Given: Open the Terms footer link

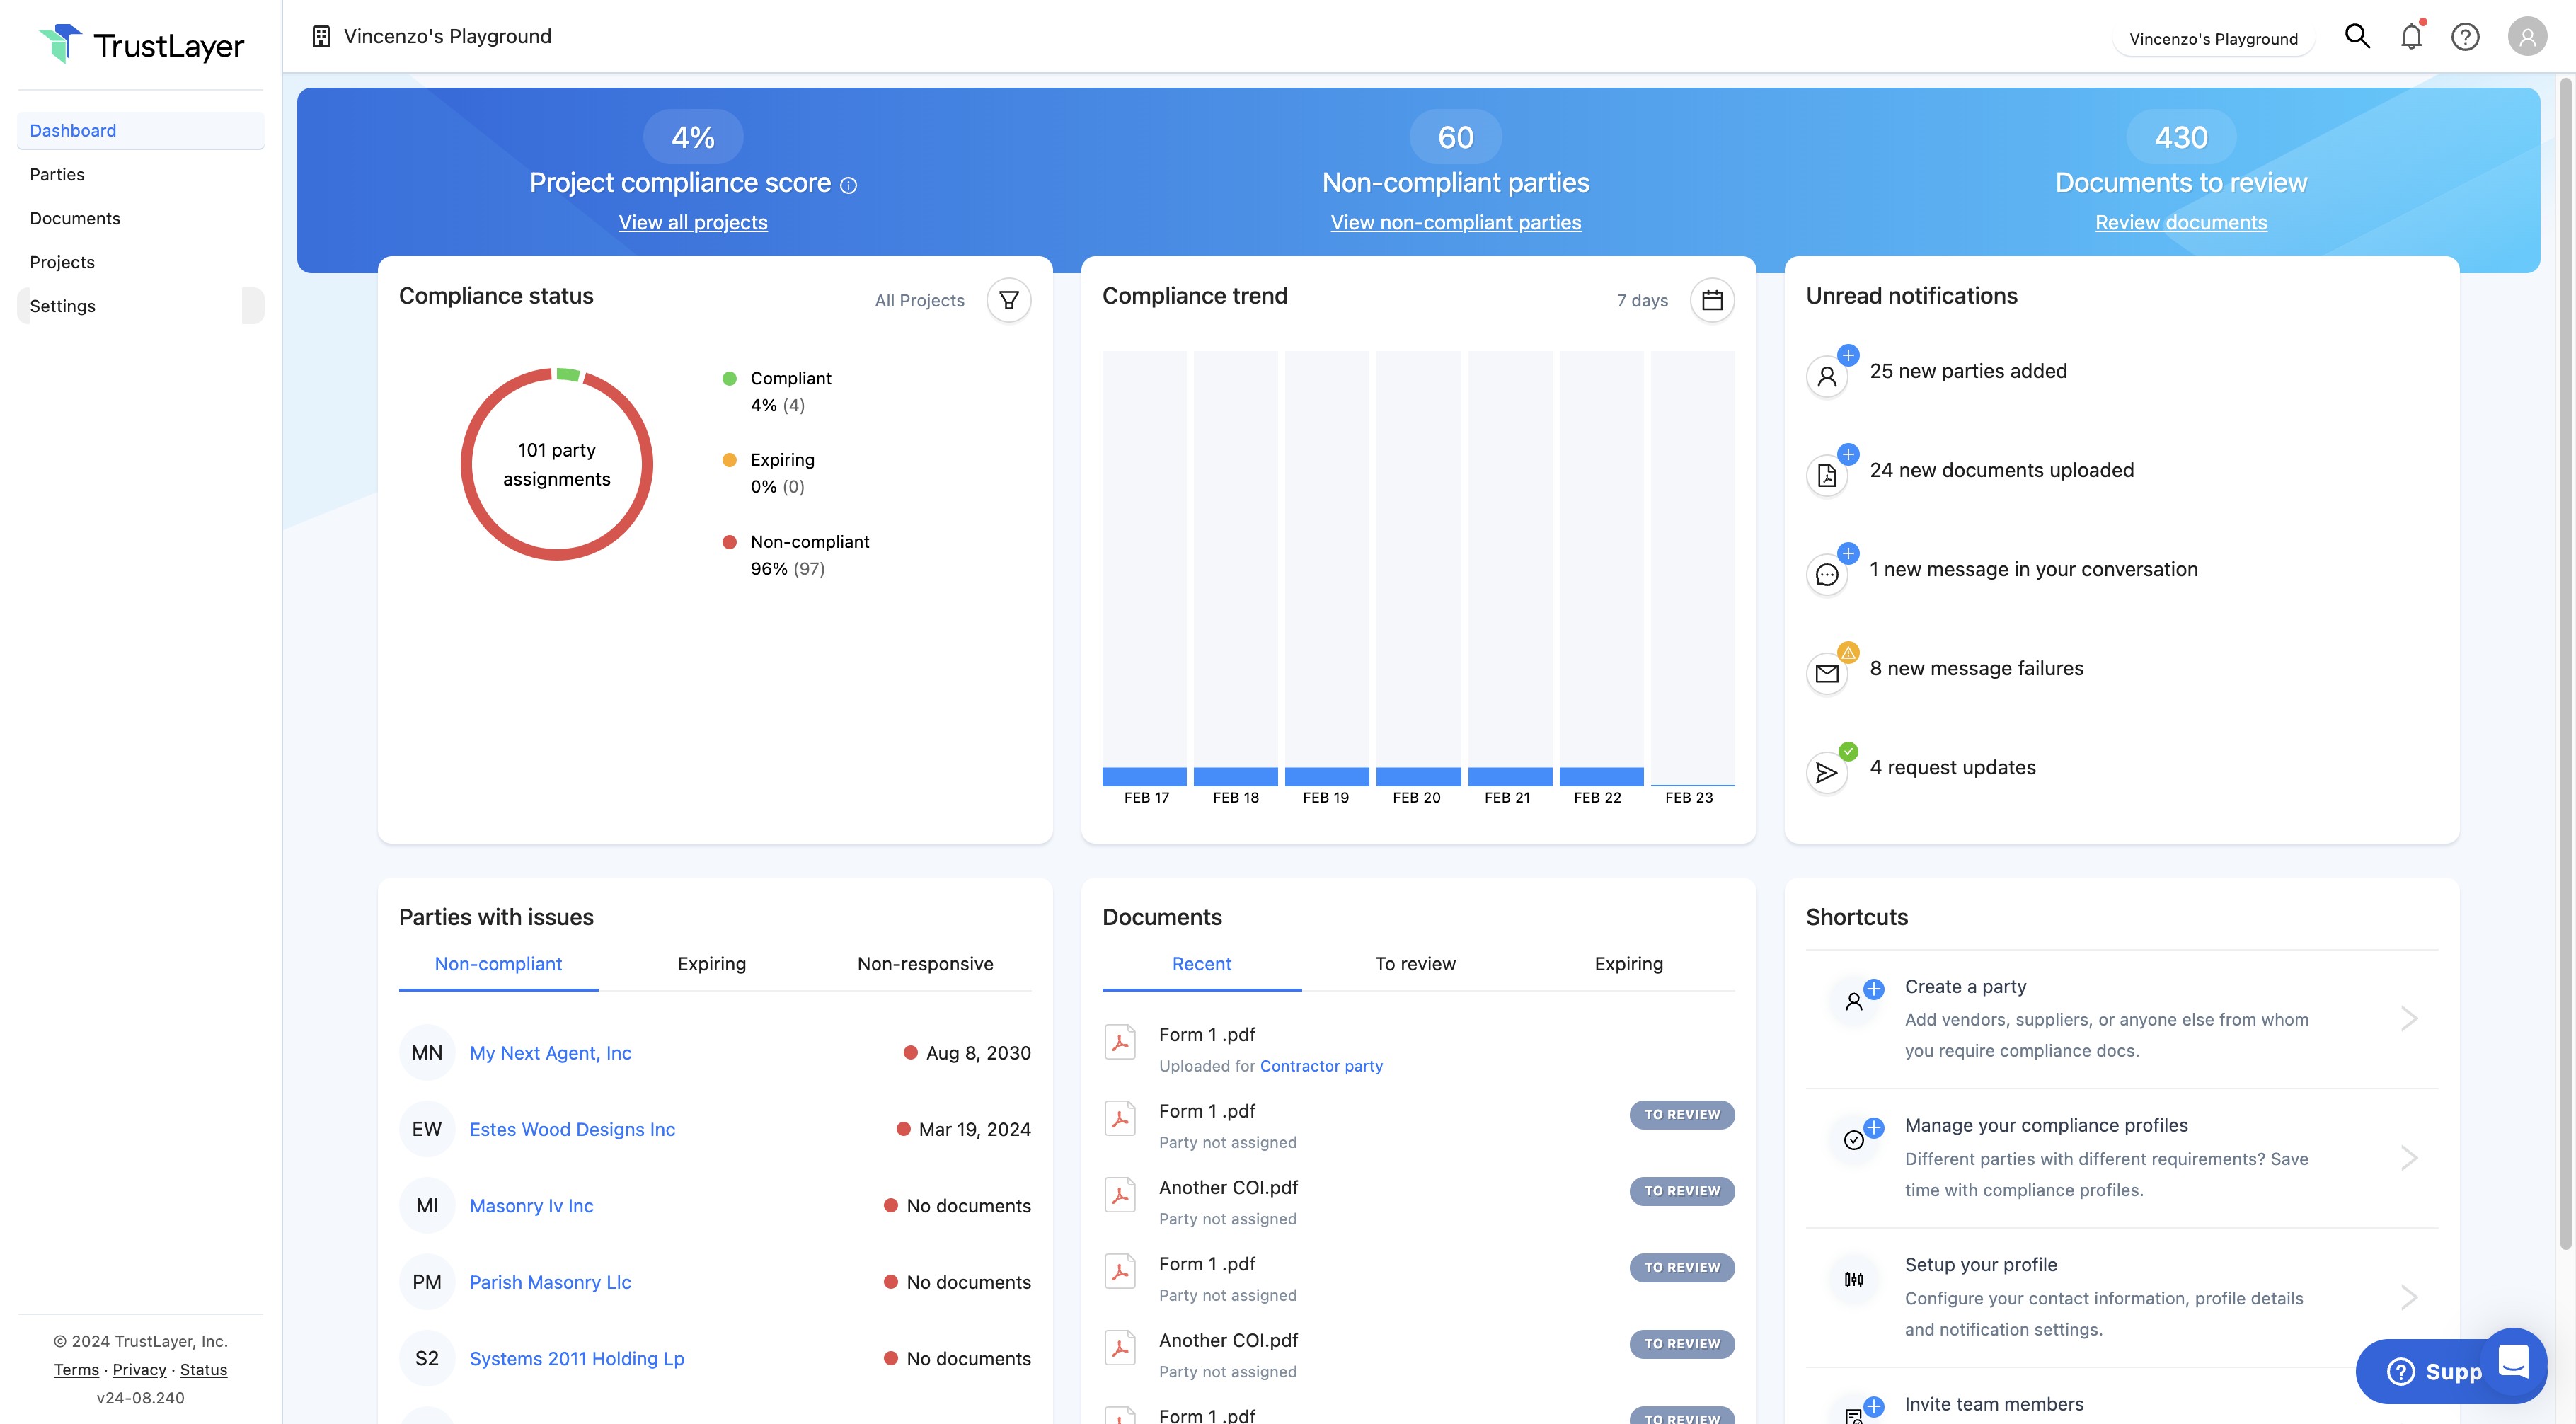Looking at the screenshot, I should pos(76,1369).
